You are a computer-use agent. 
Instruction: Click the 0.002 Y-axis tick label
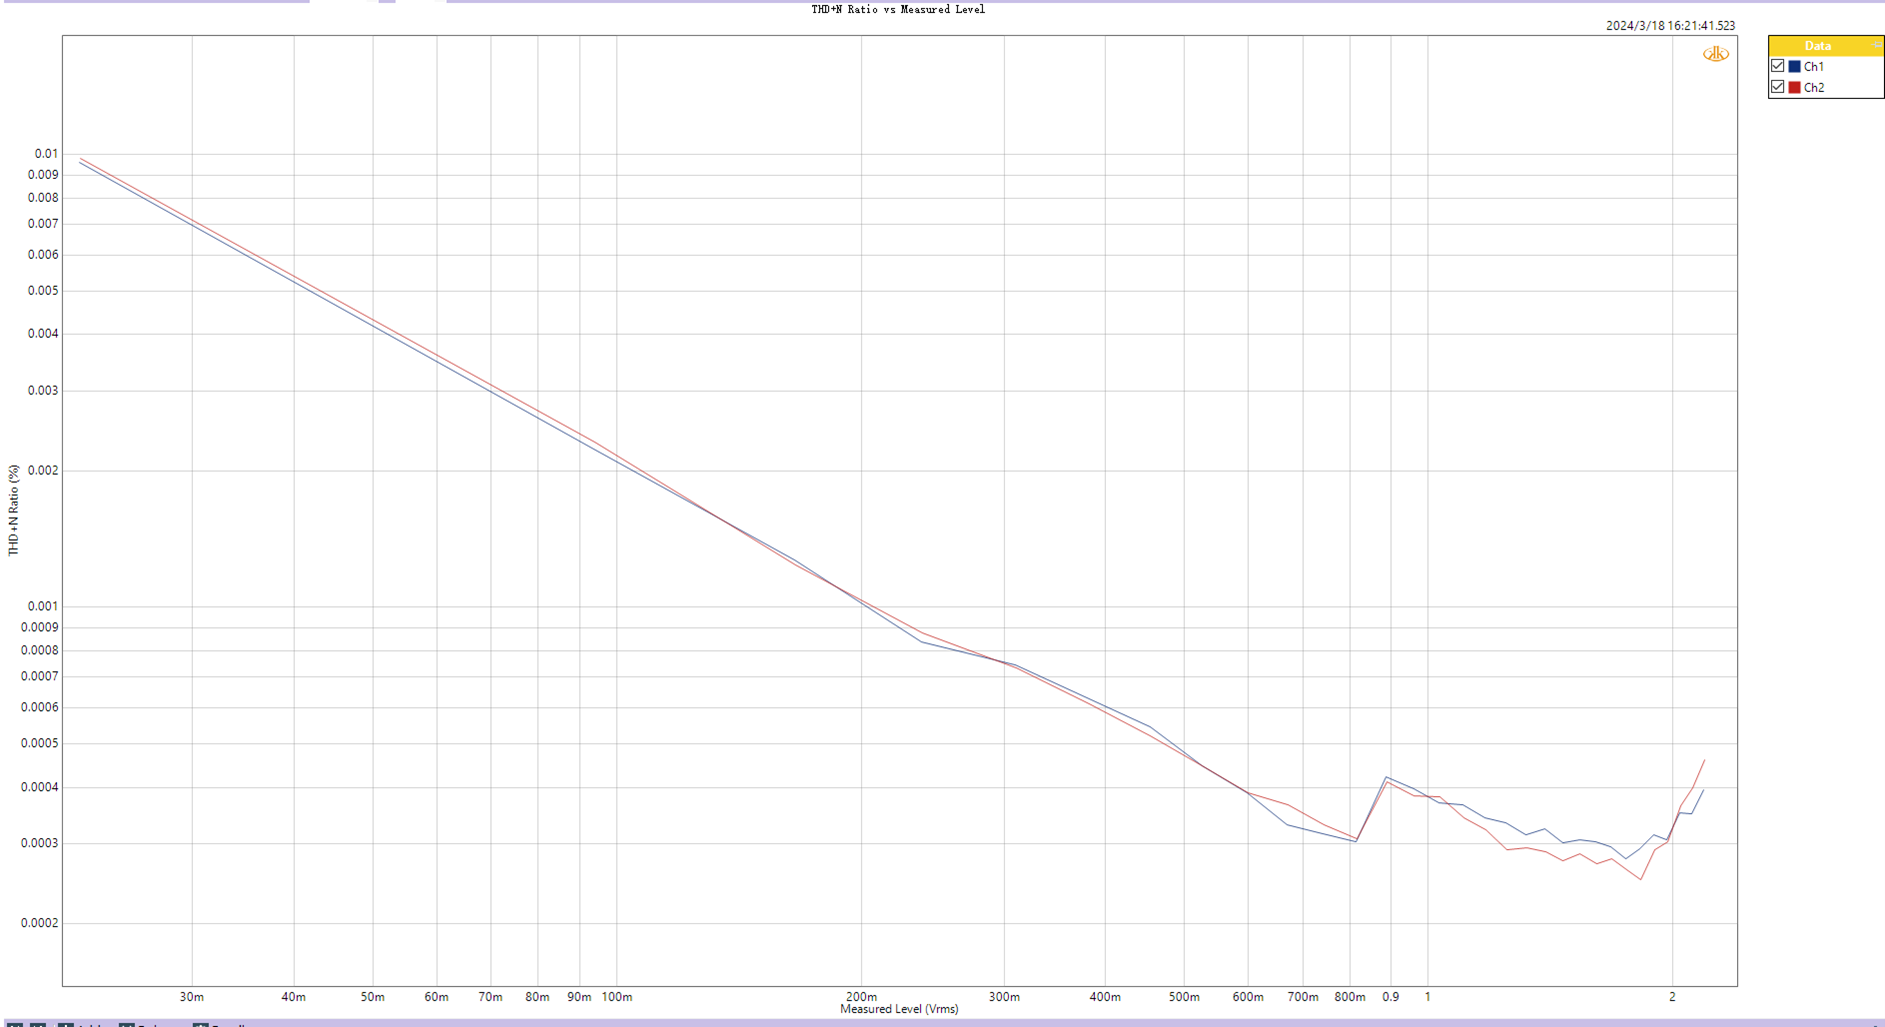tap(43, 471)
